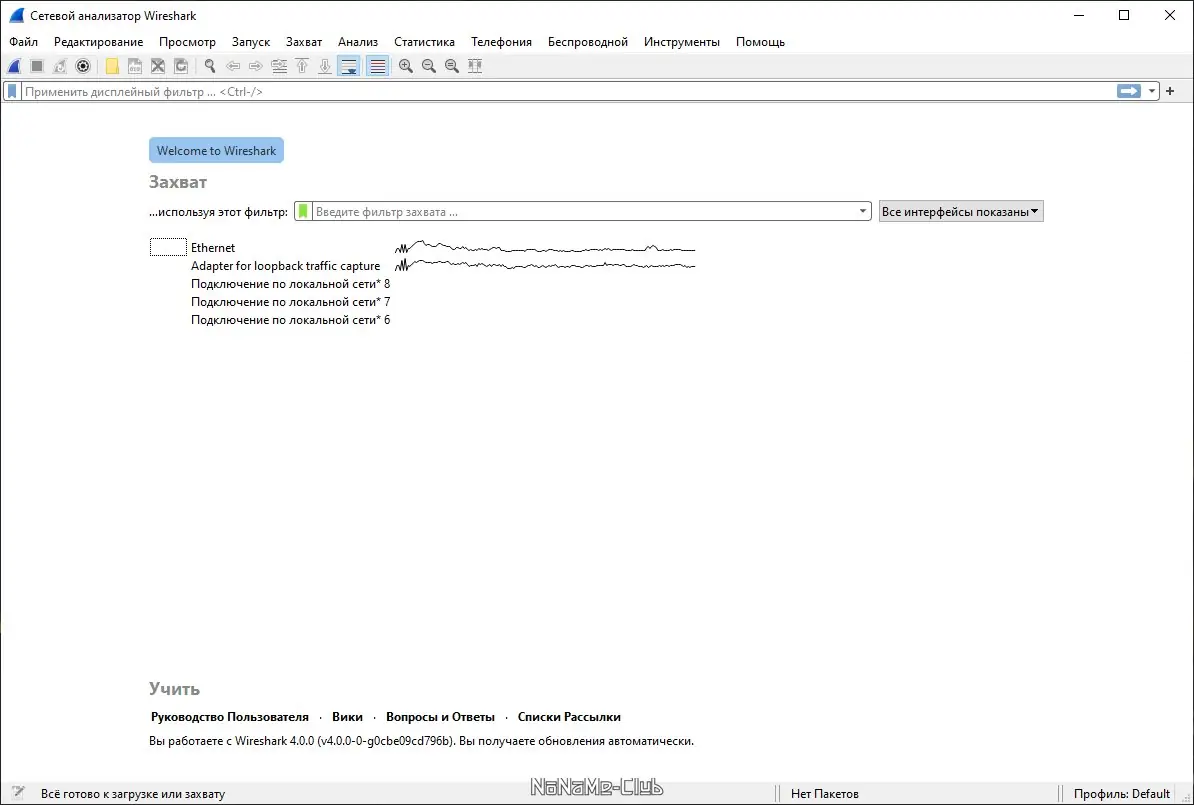Screen dimensions: 1194x805
Task: Open a capture file with the yellow folder icon
Action: (x=112, y=66)
